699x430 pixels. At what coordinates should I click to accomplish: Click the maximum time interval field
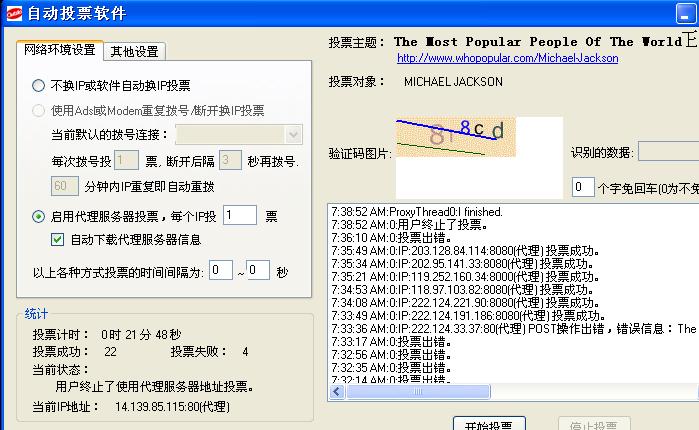(258, 271)
